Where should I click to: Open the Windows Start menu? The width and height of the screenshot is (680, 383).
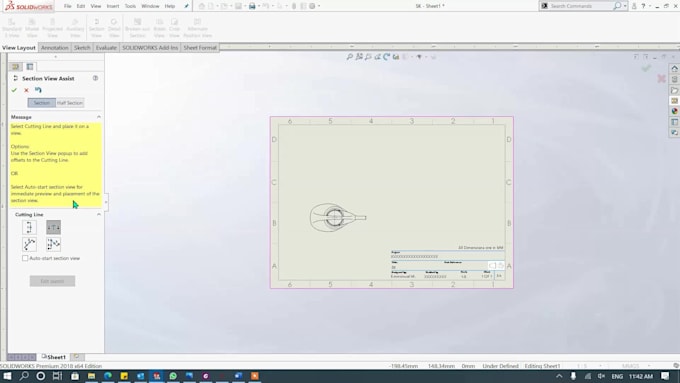click(7, 376)
